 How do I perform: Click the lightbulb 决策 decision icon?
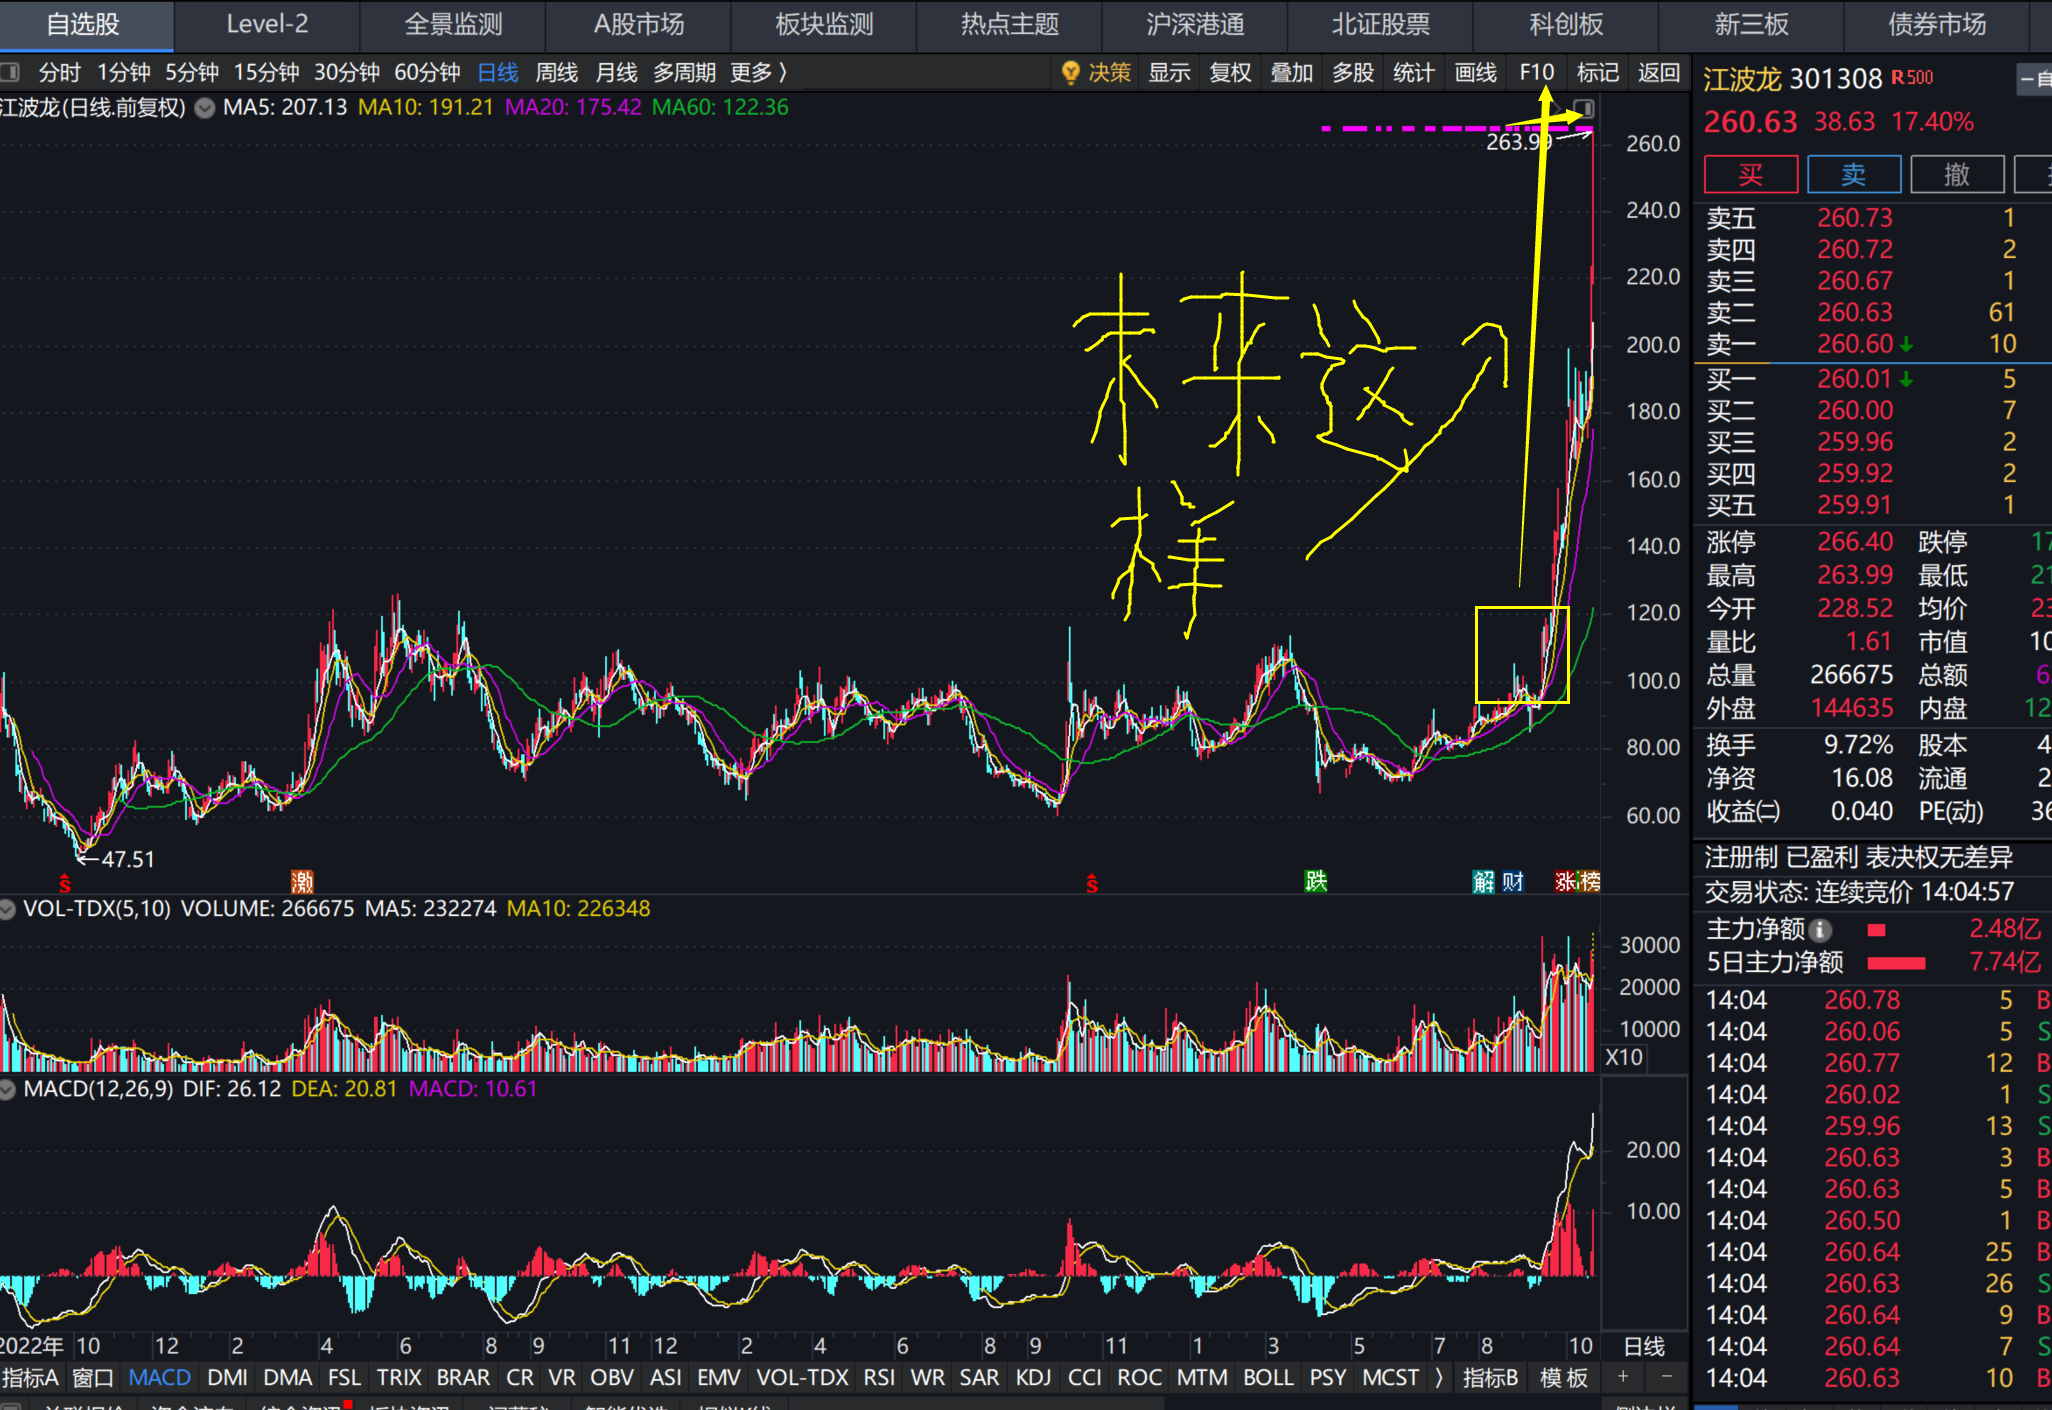tap(1070, 72)
